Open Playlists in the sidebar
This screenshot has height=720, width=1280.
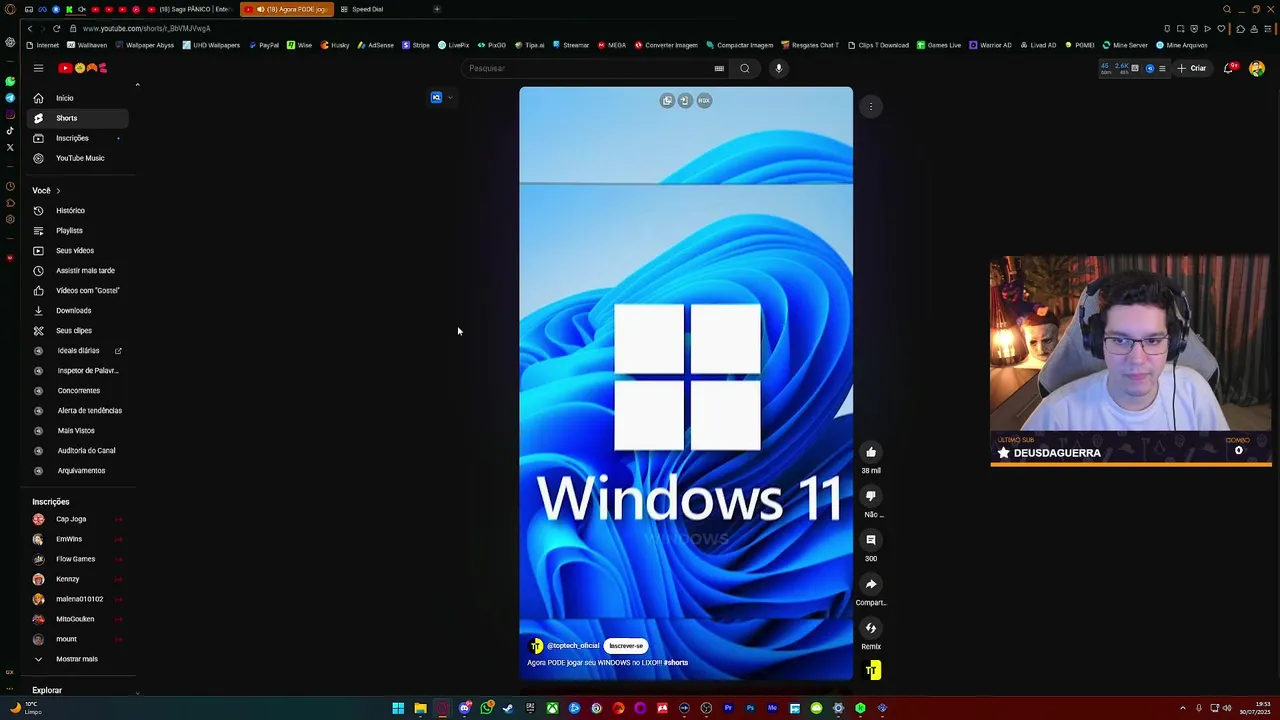pos(77,230)
